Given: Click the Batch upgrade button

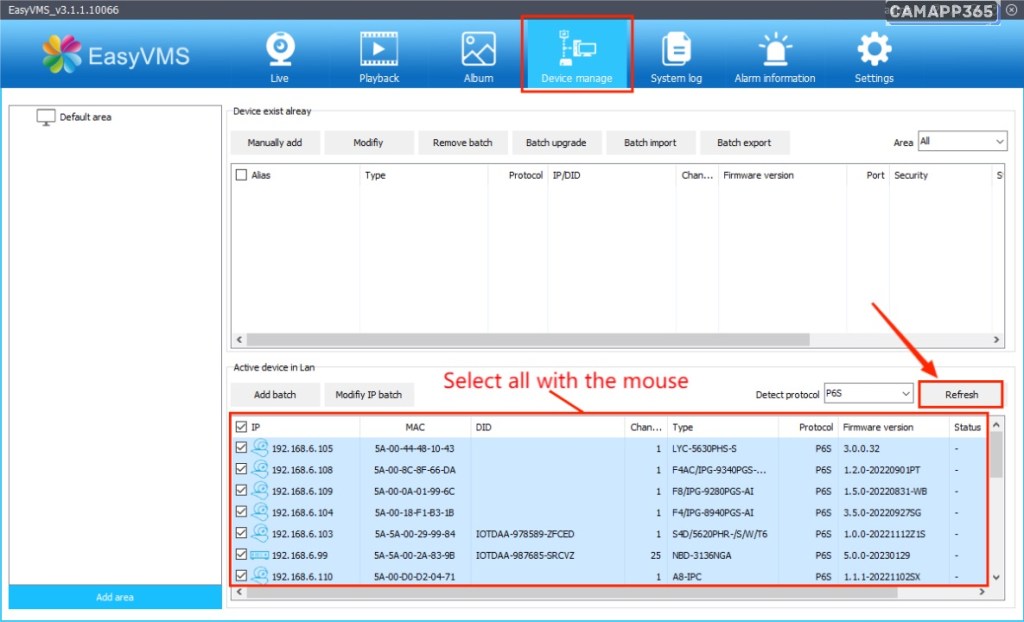Looking at the screenshot, I should (556, 143).
